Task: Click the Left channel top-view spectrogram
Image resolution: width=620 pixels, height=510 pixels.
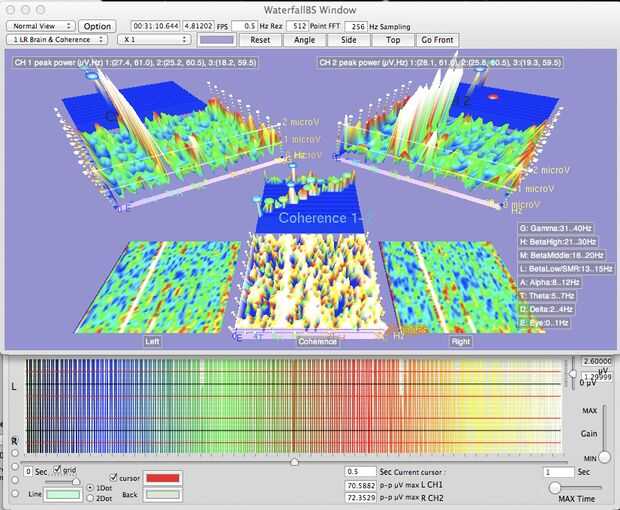Action: (158, 287)
